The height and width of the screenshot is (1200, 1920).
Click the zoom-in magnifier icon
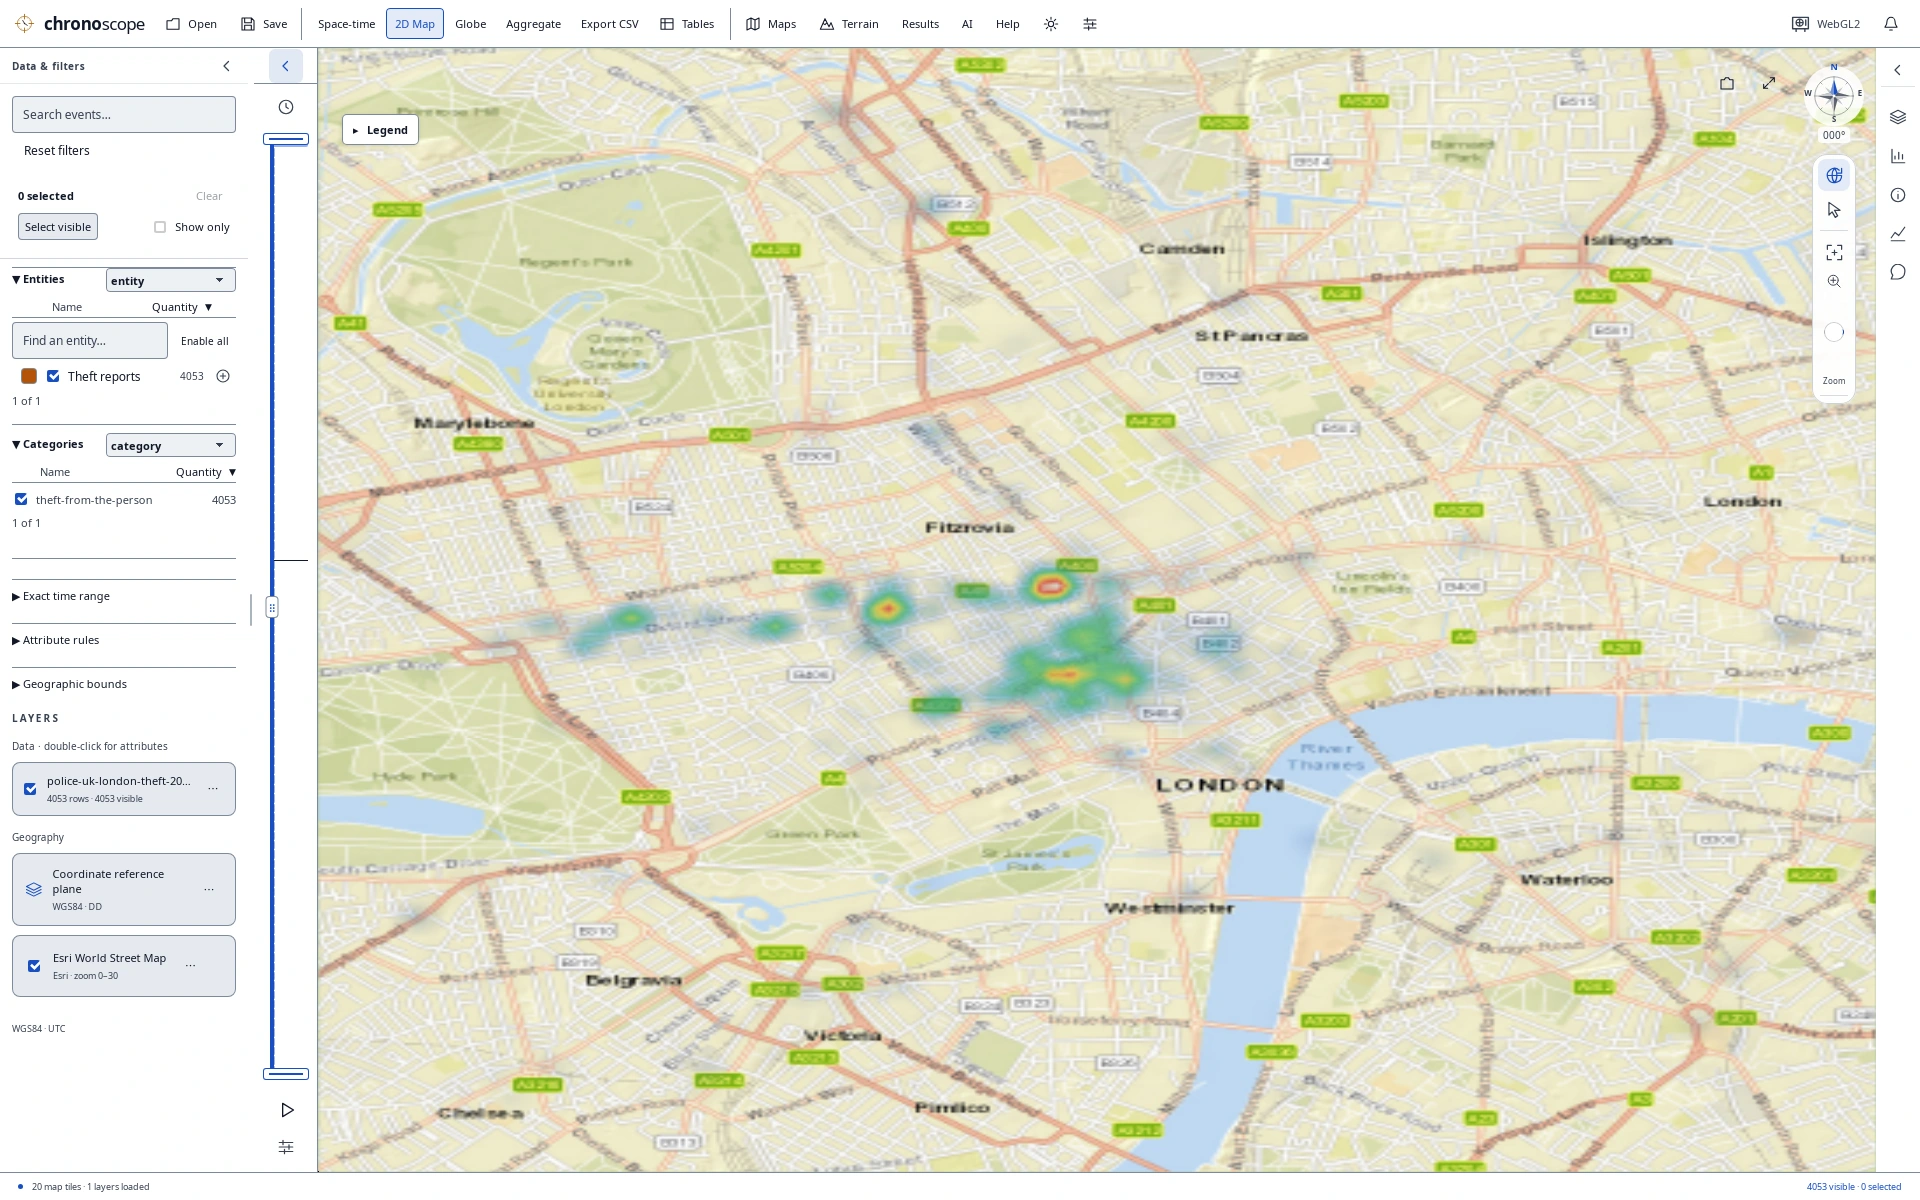[1834, 281]
